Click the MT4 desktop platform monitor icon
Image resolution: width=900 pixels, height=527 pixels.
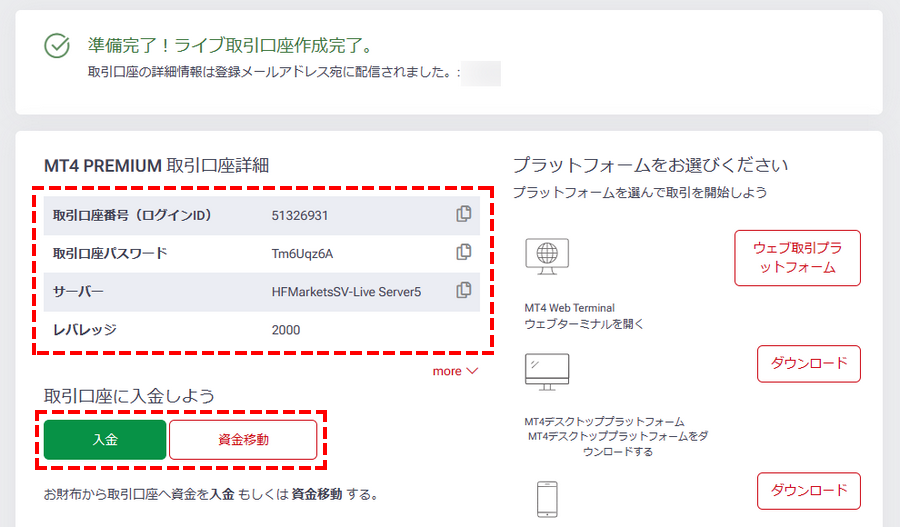[x=547, y=372]
